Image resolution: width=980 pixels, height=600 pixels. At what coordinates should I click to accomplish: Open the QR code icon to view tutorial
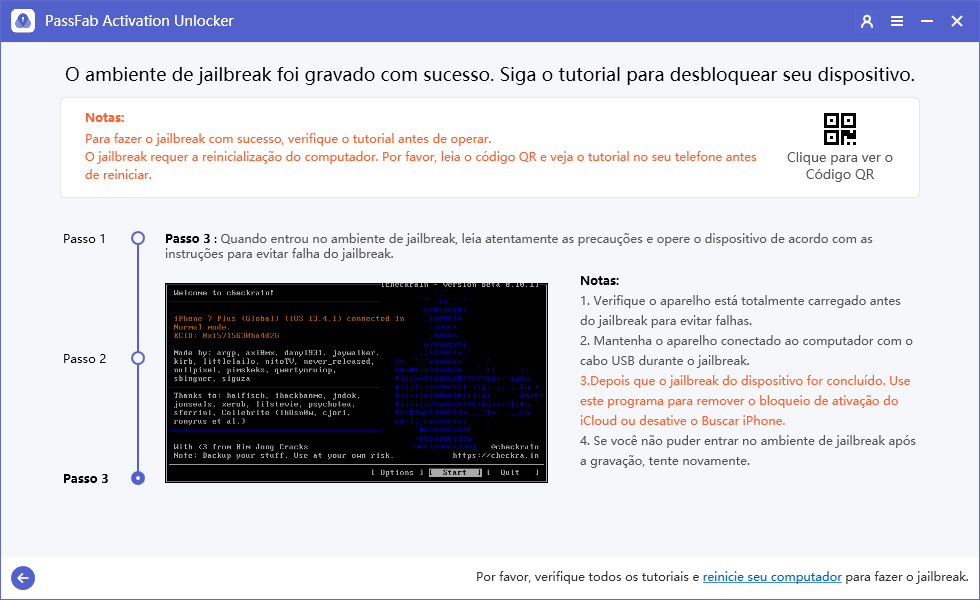pos(840,128)
